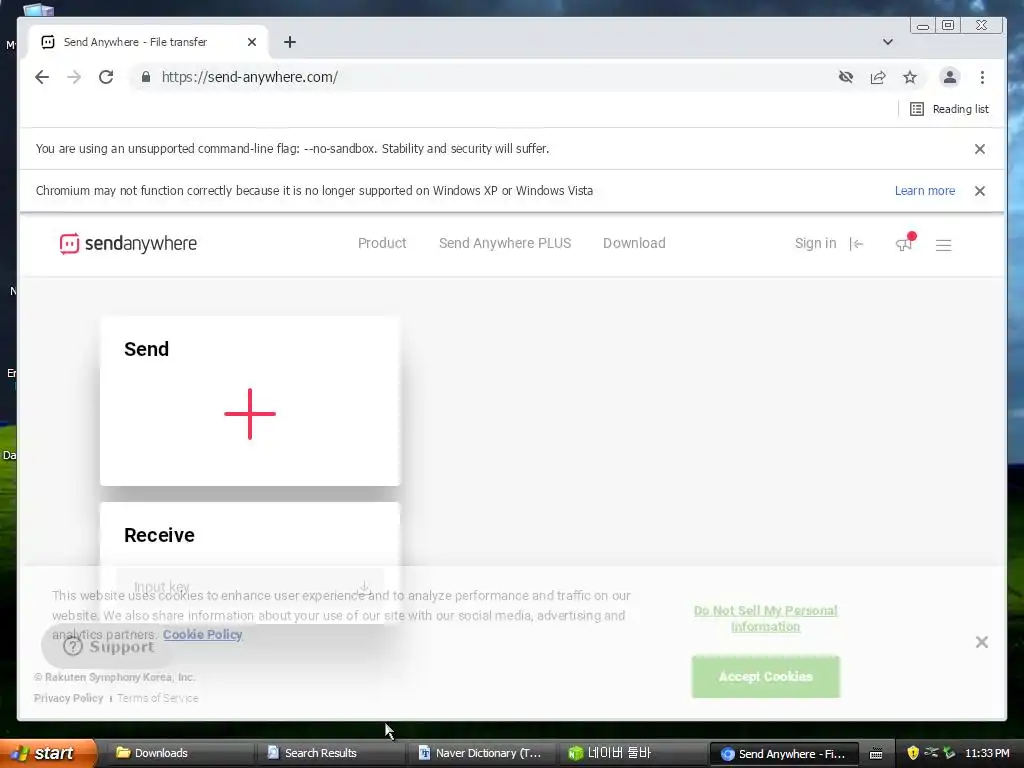Viewport: 1024px width, 768px height.
Task: Close the cookie consent banner
Action: click(x=981, y=642)
